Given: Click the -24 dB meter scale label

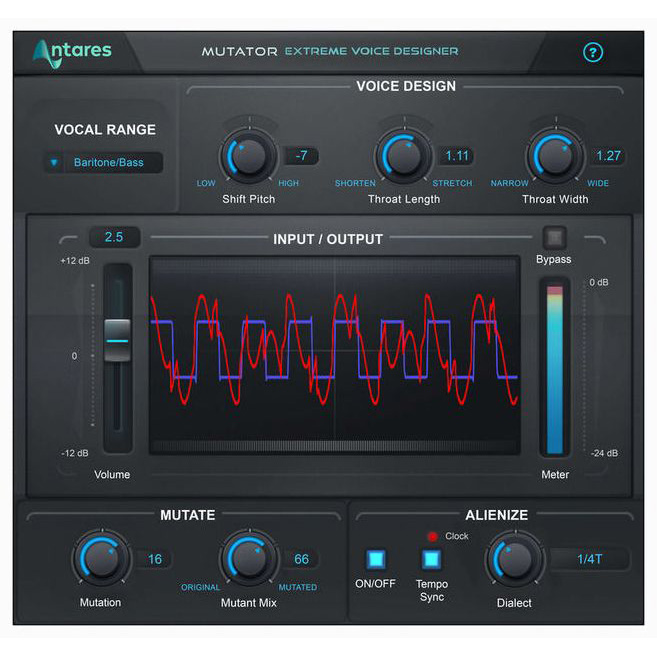Looking at the screenshot, I should pyautogui.click(x=604, y=453).
